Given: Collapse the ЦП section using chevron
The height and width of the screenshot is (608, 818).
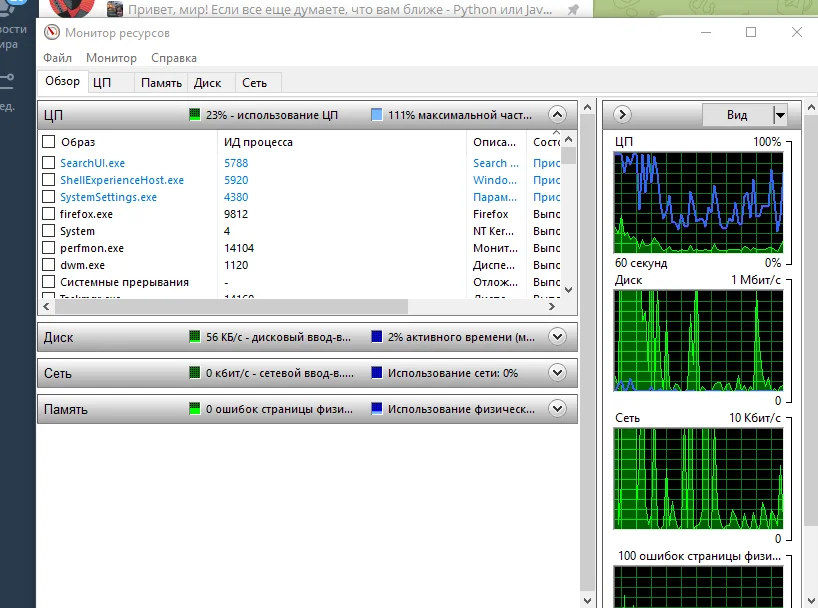Looking at the screenshot, I should [x=557, y=115].
